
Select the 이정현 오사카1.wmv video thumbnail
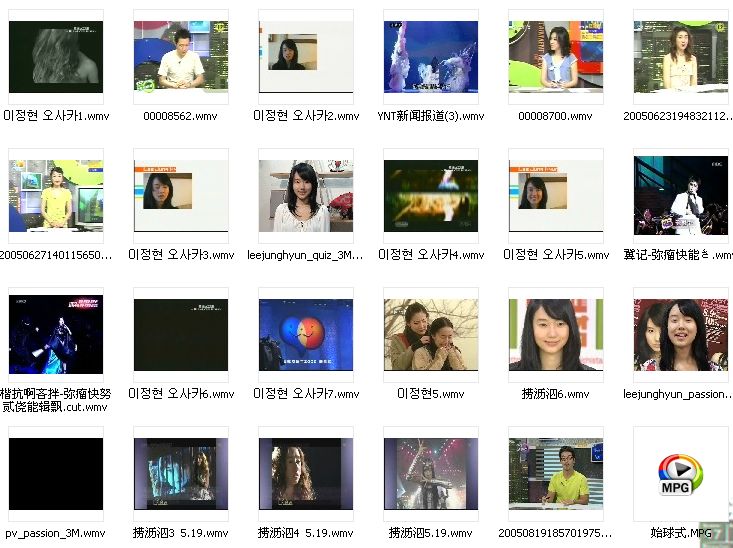click(x=56, y=57)
